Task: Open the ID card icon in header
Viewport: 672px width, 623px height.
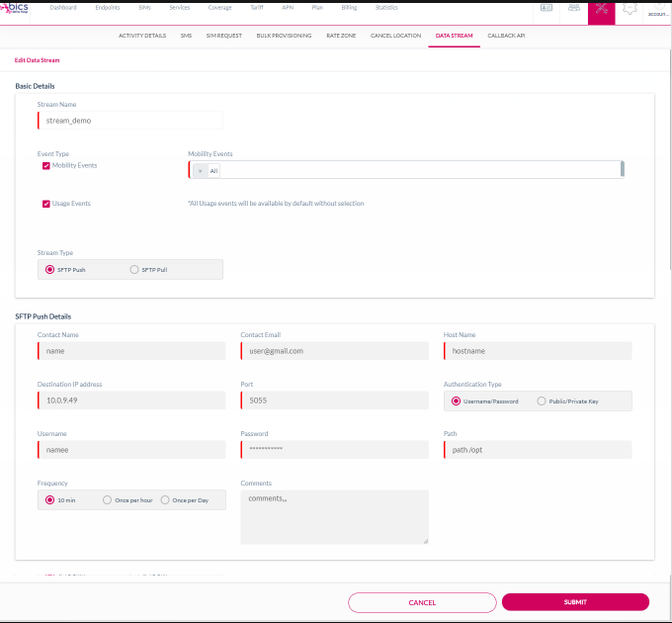Action: coord(546,7)
